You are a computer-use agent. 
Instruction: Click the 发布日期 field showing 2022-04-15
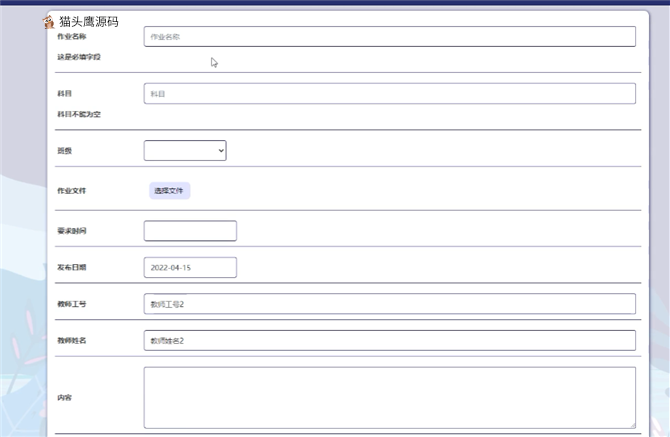(x=190, y=267)
